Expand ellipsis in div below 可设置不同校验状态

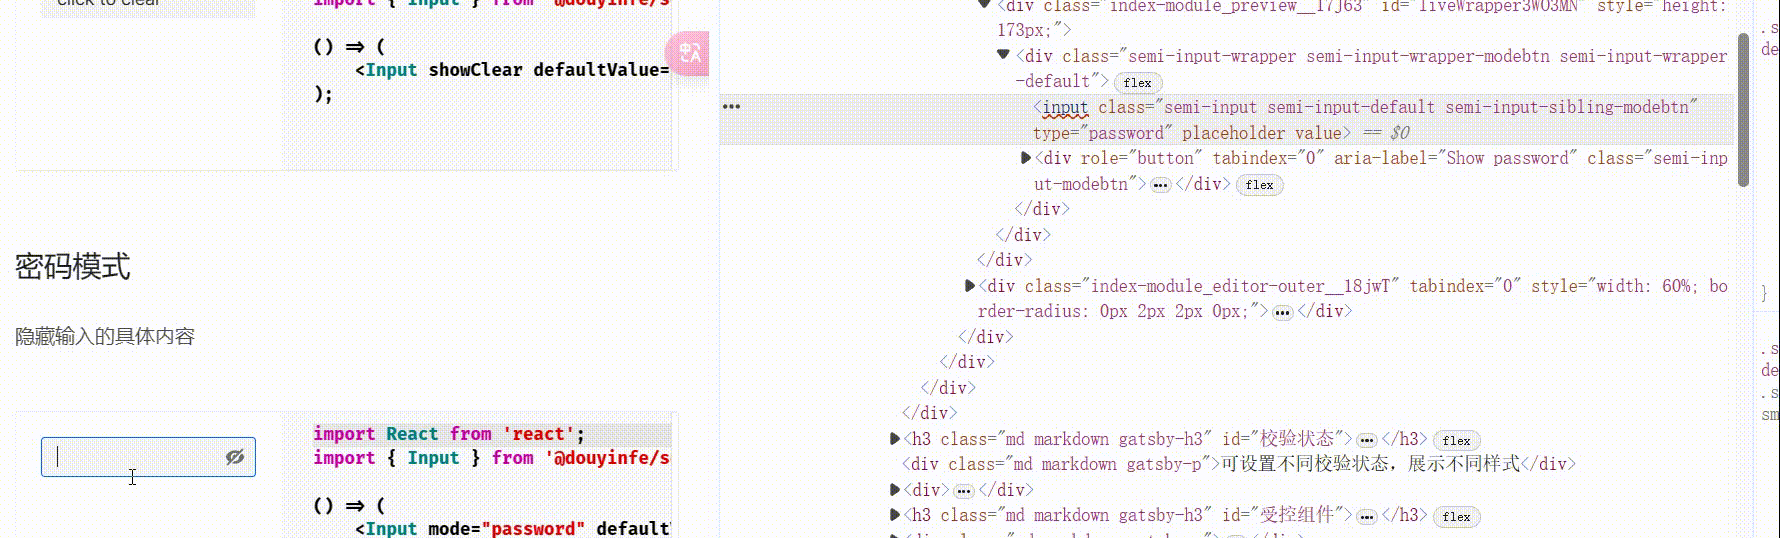coord(963,491)
